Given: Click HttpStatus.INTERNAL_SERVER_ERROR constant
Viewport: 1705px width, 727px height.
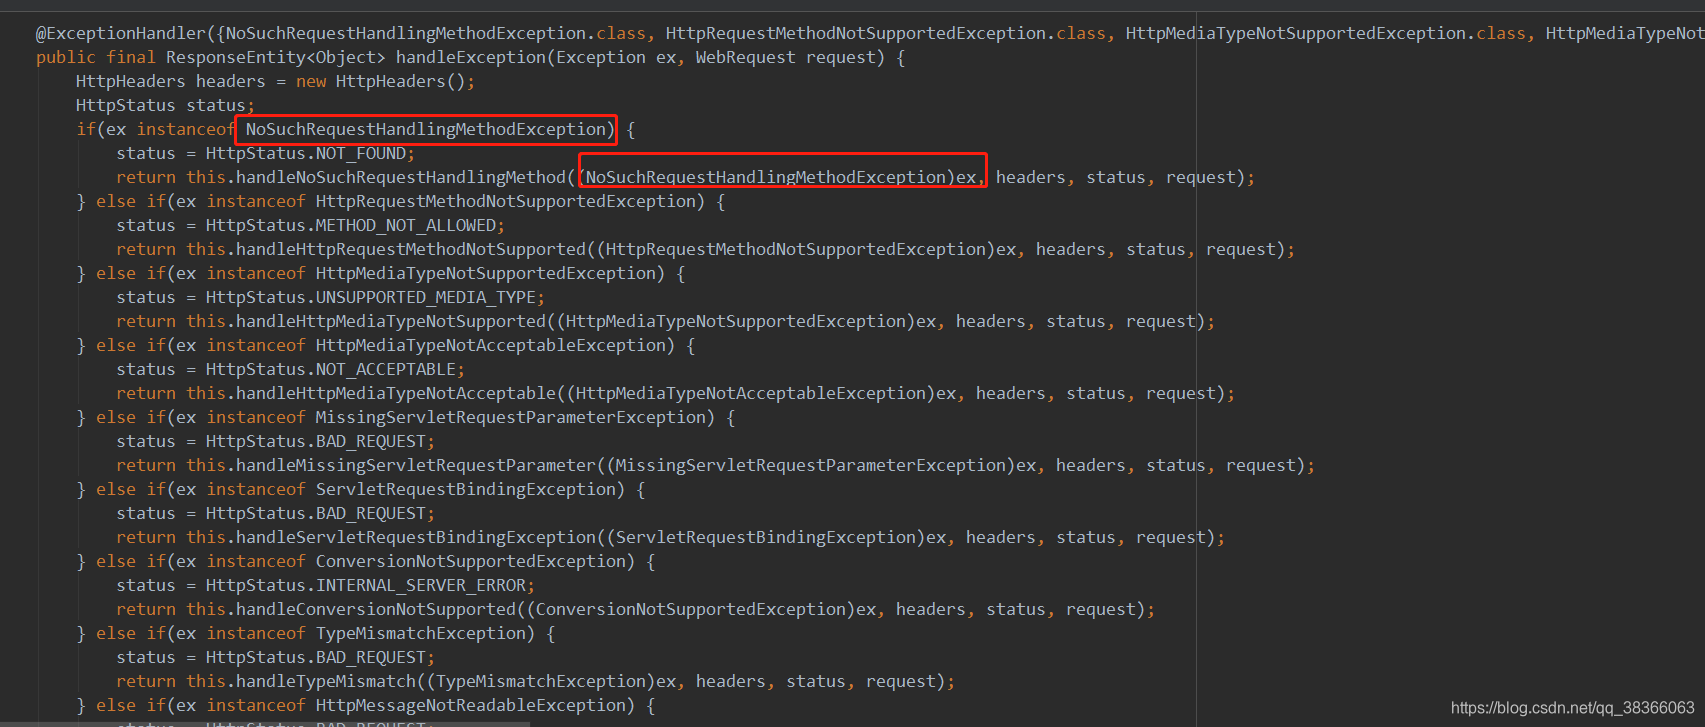Looking at the screenshot, I should pos(365,586).
